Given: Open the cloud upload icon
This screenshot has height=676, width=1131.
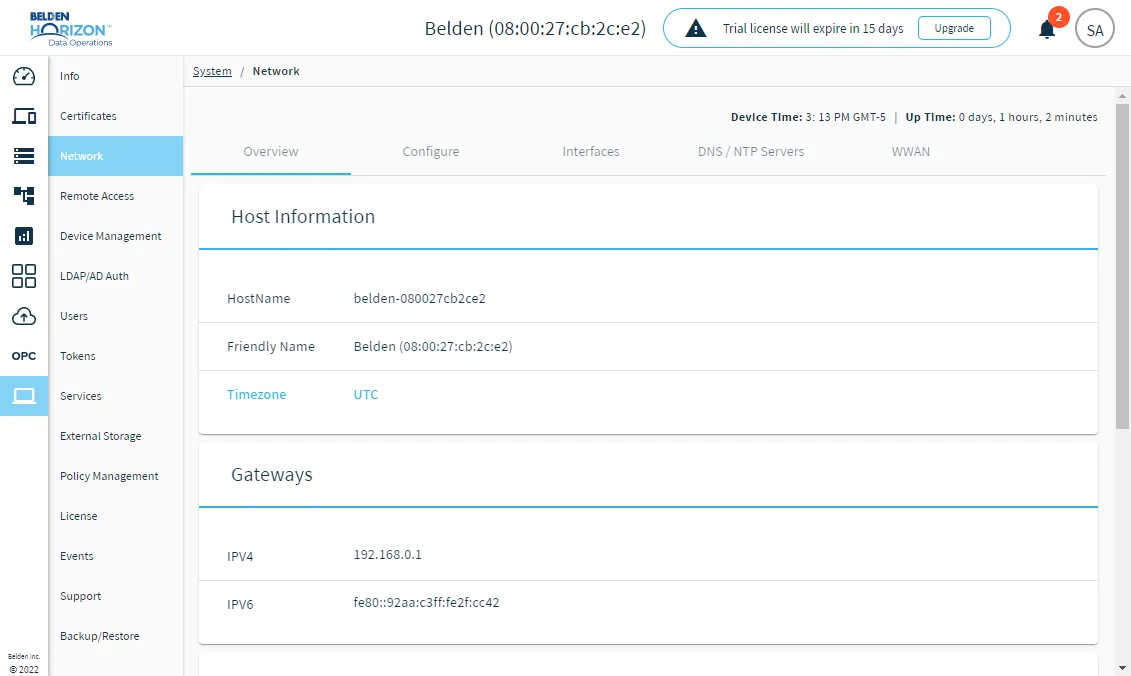Looking at the screenshot, I should pos(24,316).
